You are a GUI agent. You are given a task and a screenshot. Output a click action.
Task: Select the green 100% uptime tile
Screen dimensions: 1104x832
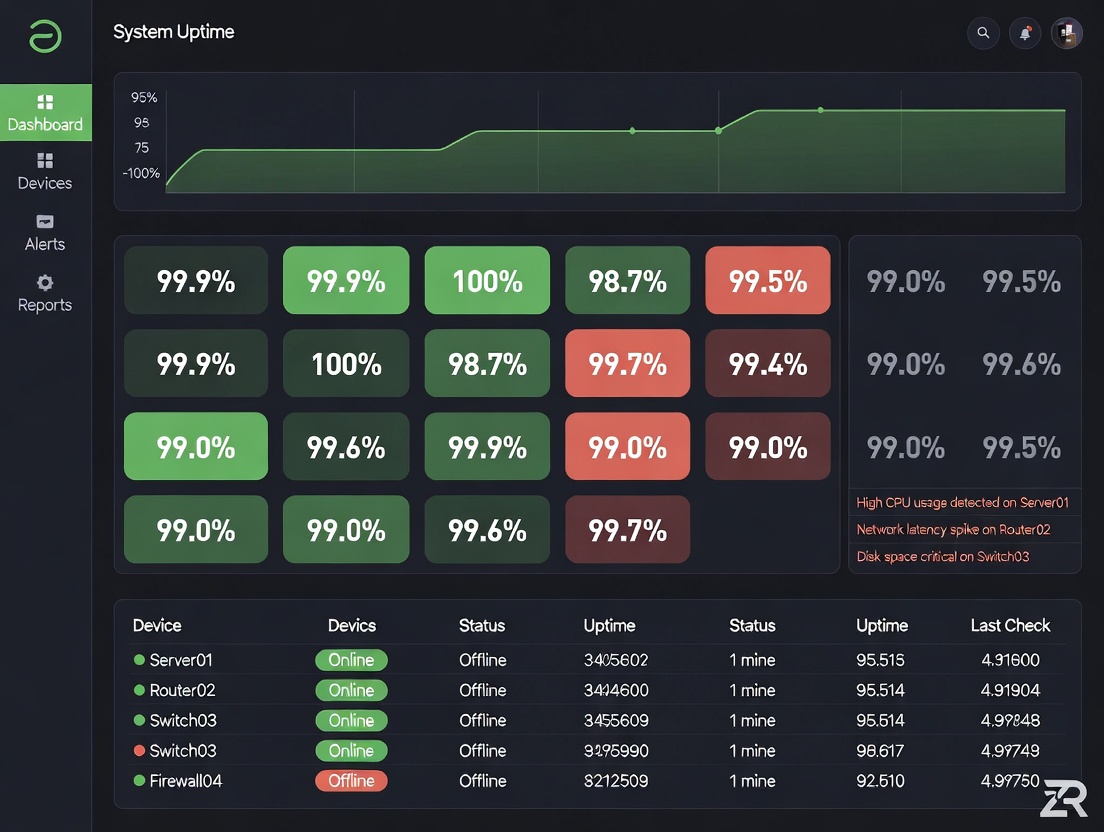coord(487,280)
